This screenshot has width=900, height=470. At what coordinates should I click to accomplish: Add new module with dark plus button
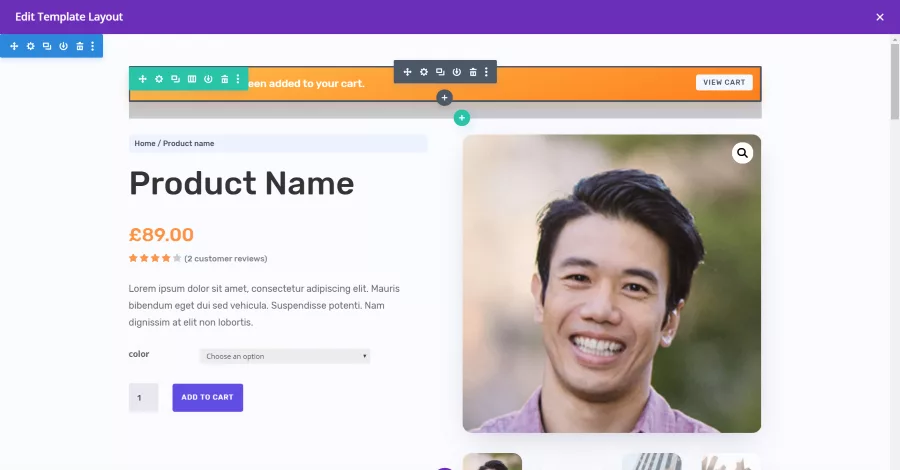444,98
